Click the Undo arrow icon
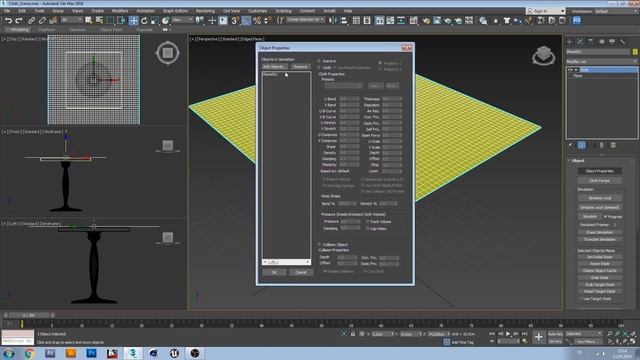640x360 pixels. [8, 20]
